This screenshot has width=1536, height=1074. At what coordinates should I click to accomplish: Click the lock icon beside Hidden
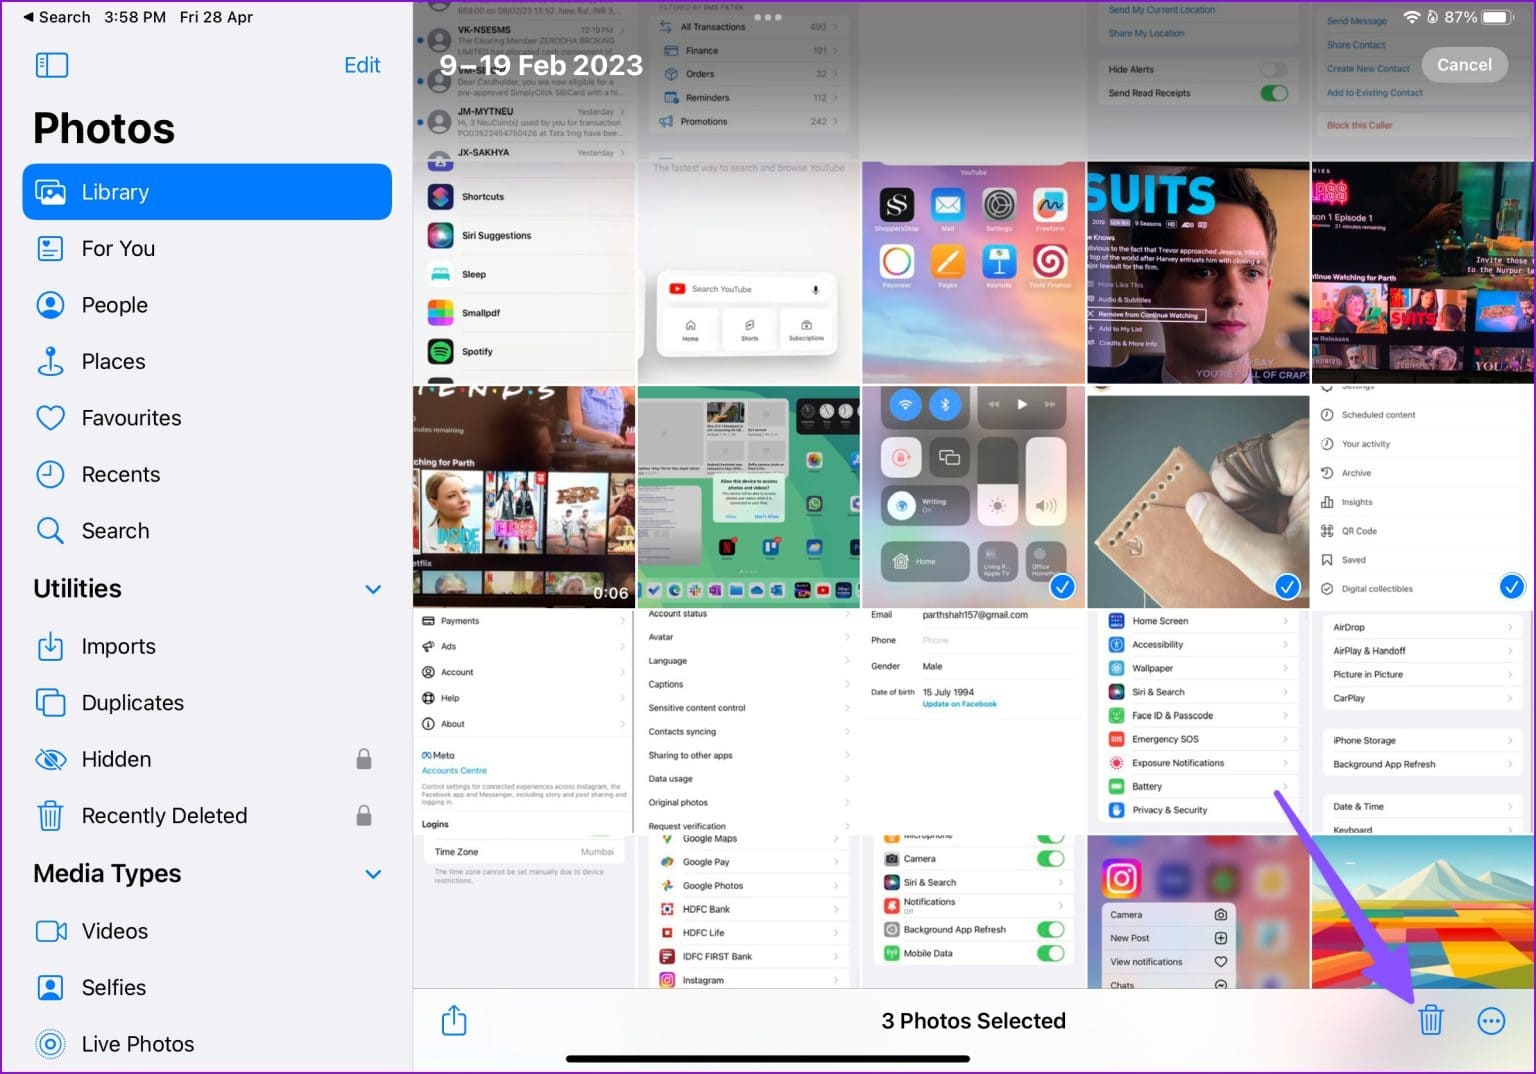364,759
